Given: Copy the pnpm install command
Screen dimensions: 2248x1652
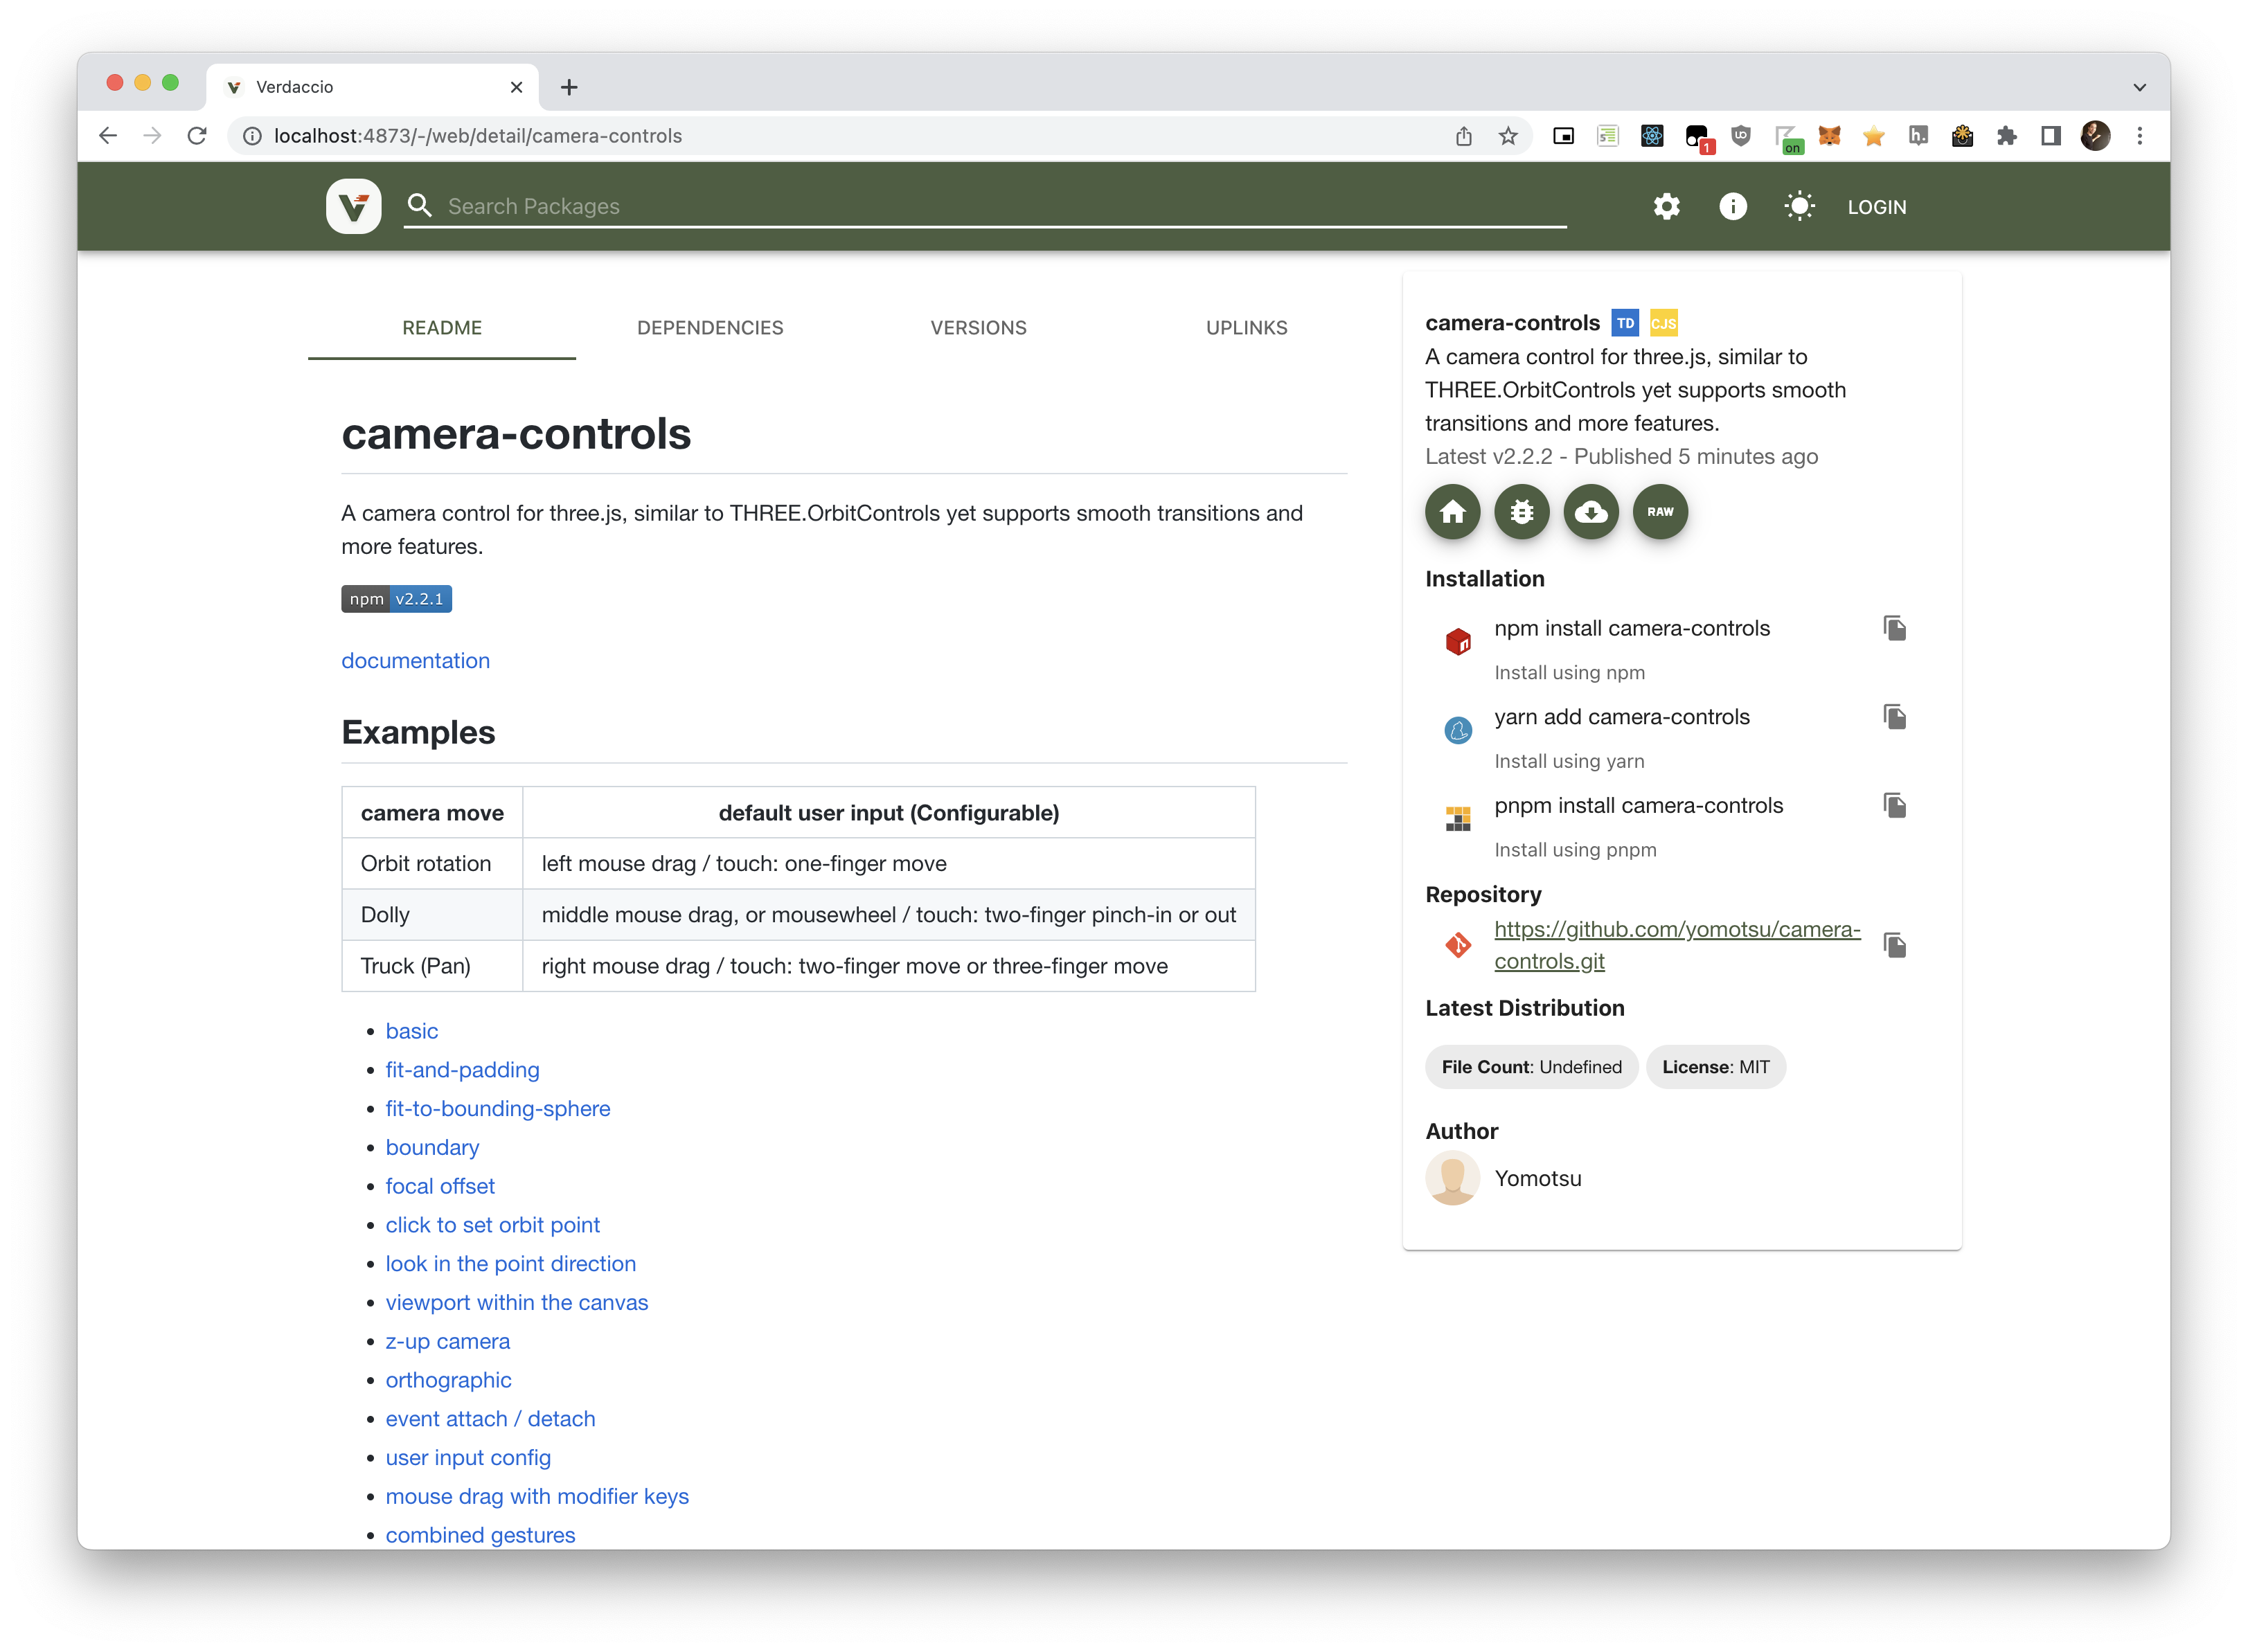Looking at the screenshot, I should [1894, 806].
